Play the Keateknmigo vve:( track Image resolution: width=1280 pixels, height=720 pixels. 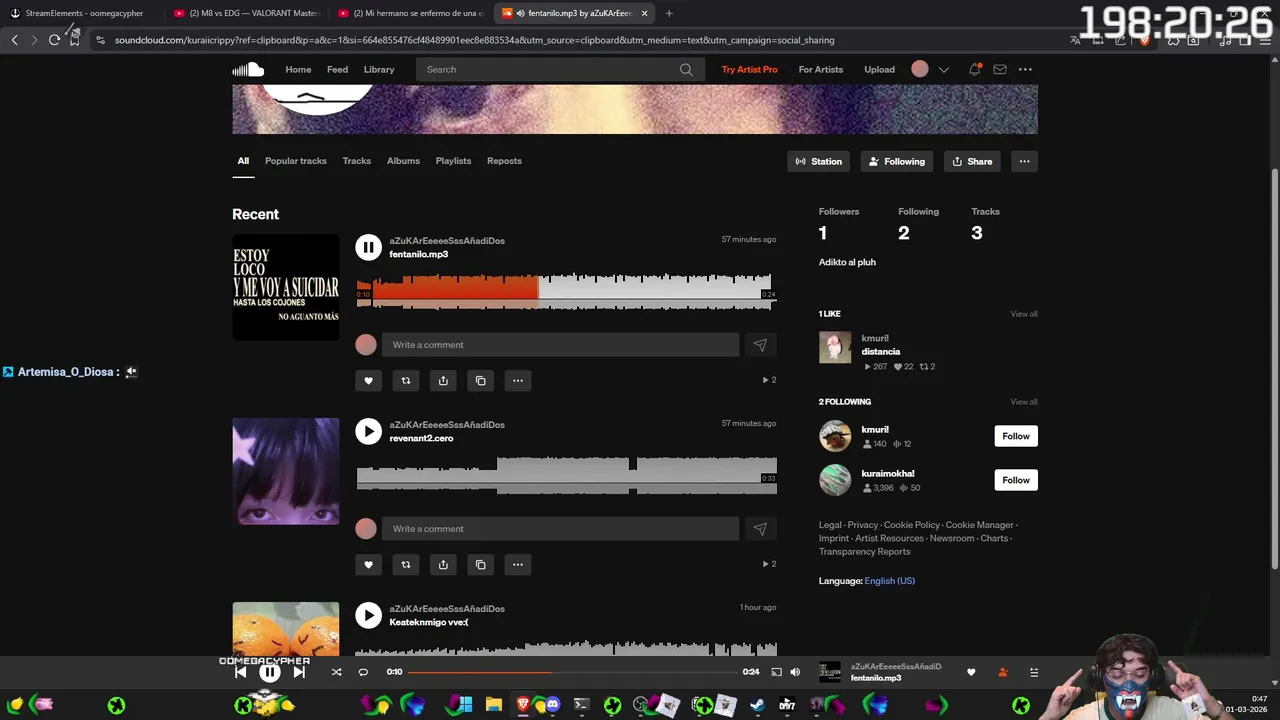(368, 615)
